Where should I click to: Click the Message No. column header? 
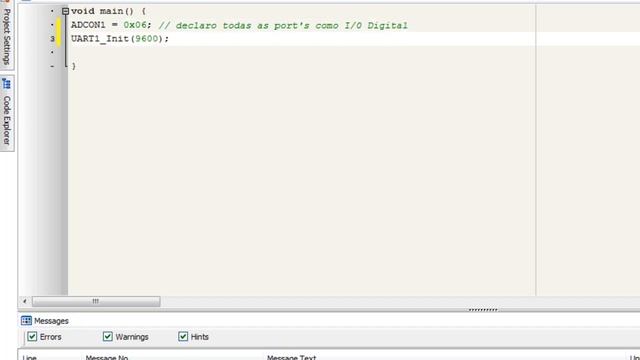pos(107,358)
